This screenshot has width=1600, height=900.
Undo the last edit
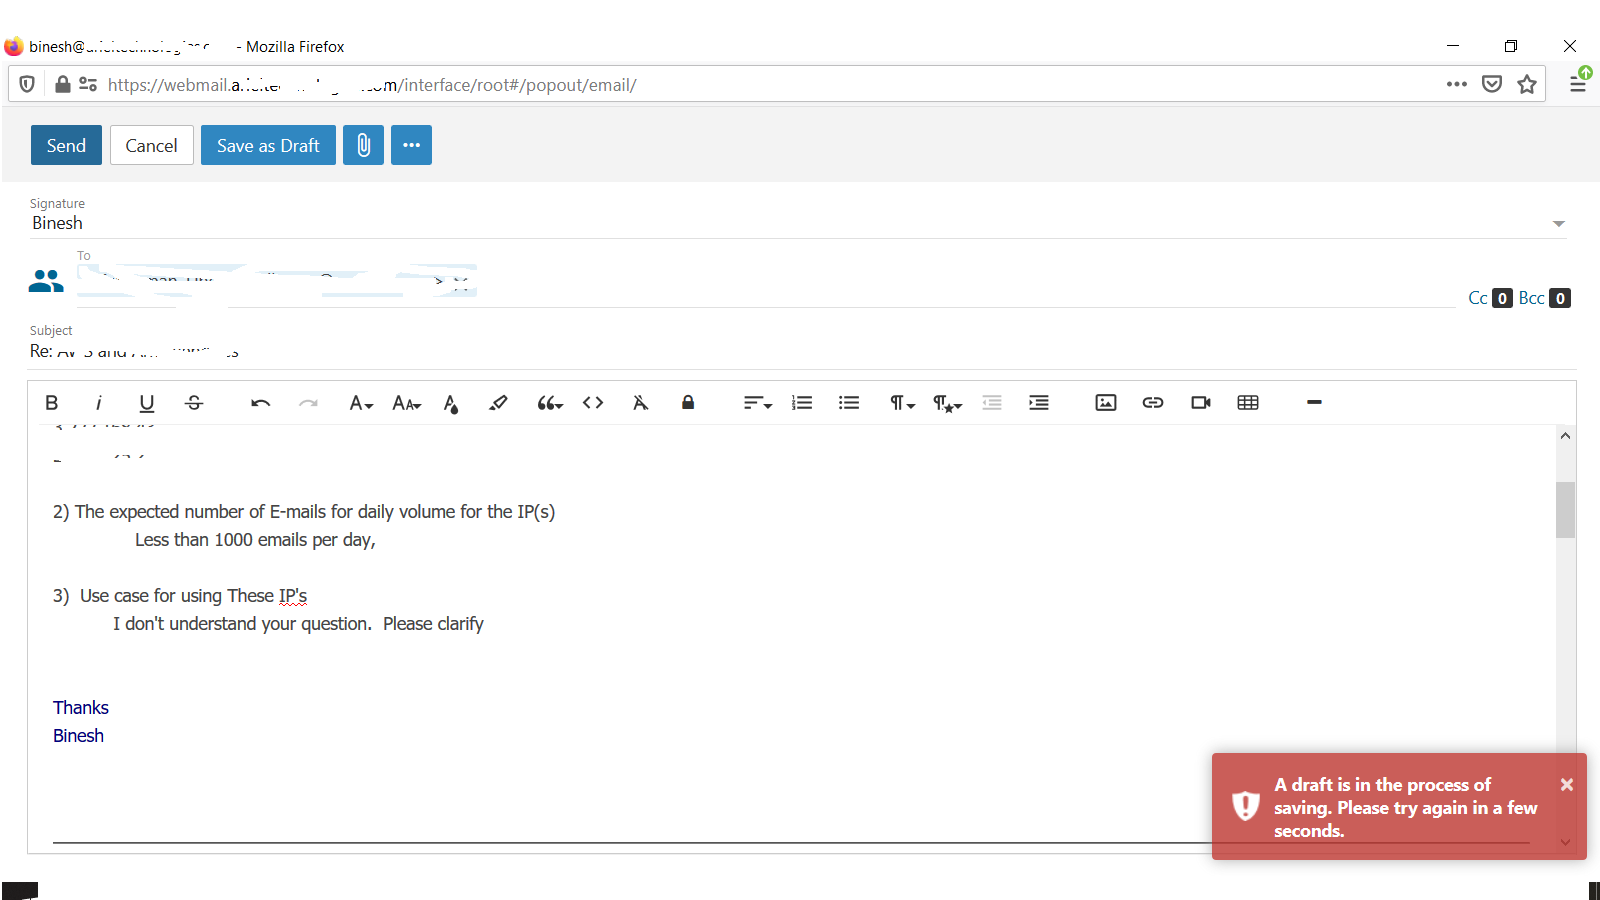coord(260,403)
